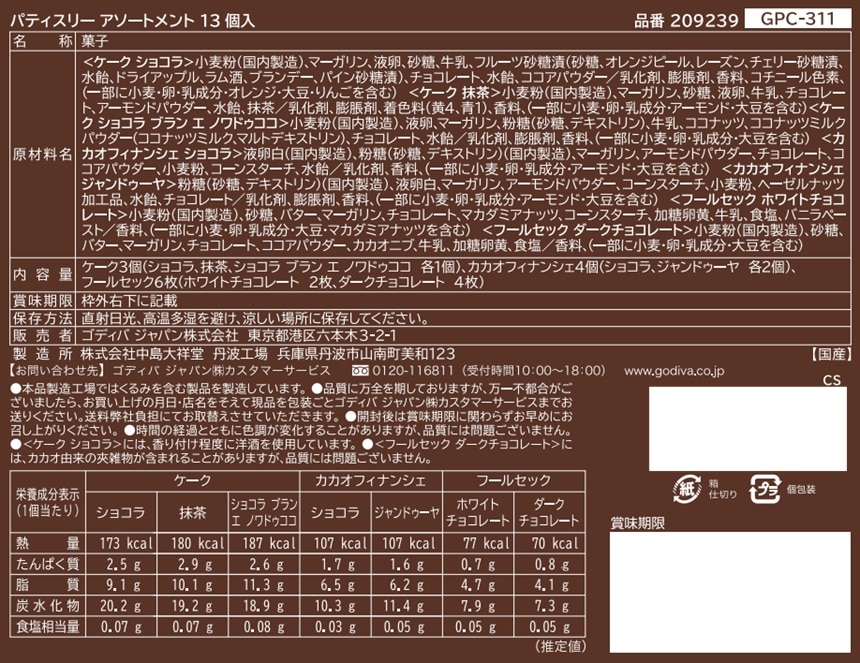
Task: Click the 原材料名 row label
Action: coord(41,154)
